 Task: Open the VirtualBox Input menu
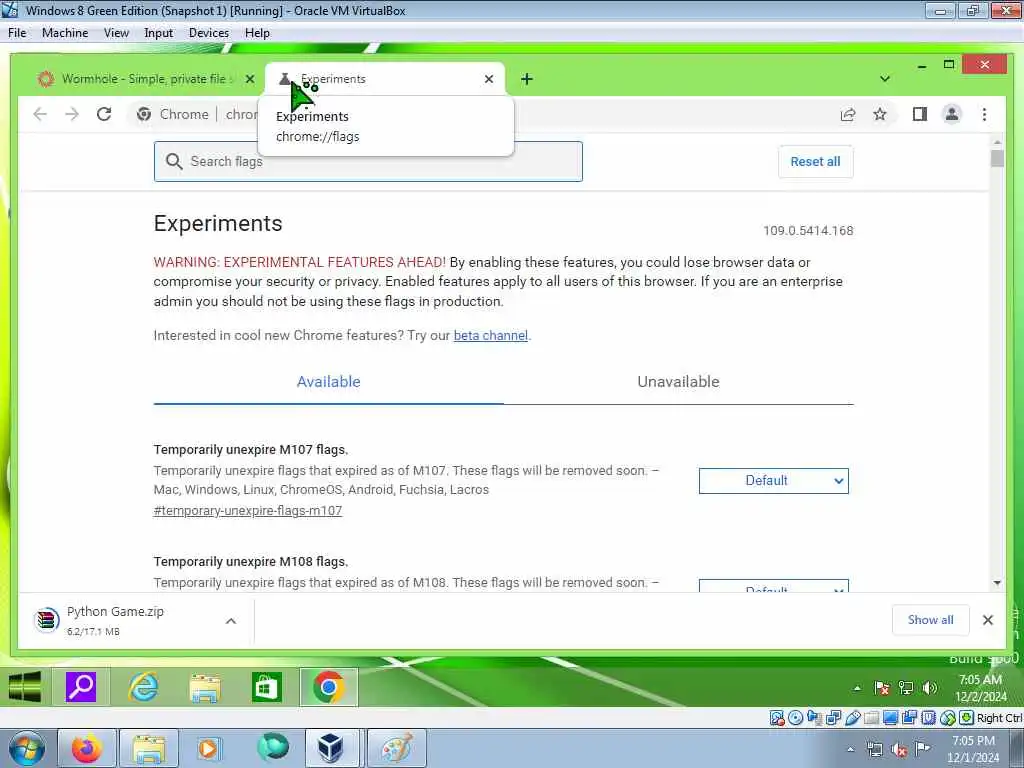pos(158,33)
